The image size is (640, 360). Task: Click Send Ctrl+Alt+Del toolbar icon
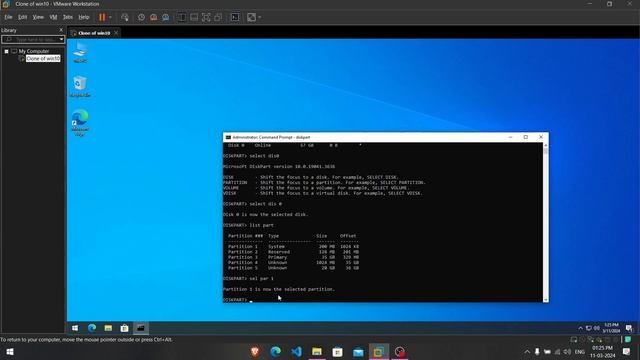(125, 17)
